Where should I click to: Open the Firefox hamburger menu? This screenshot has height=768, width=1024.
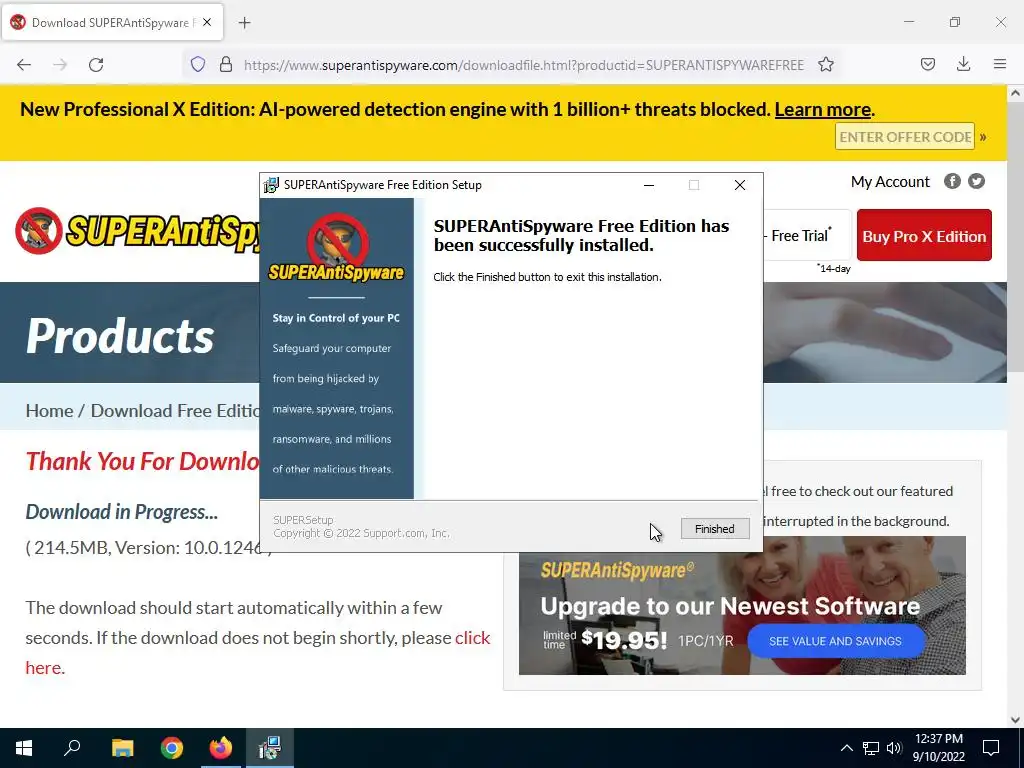[x=1000, y=64]
